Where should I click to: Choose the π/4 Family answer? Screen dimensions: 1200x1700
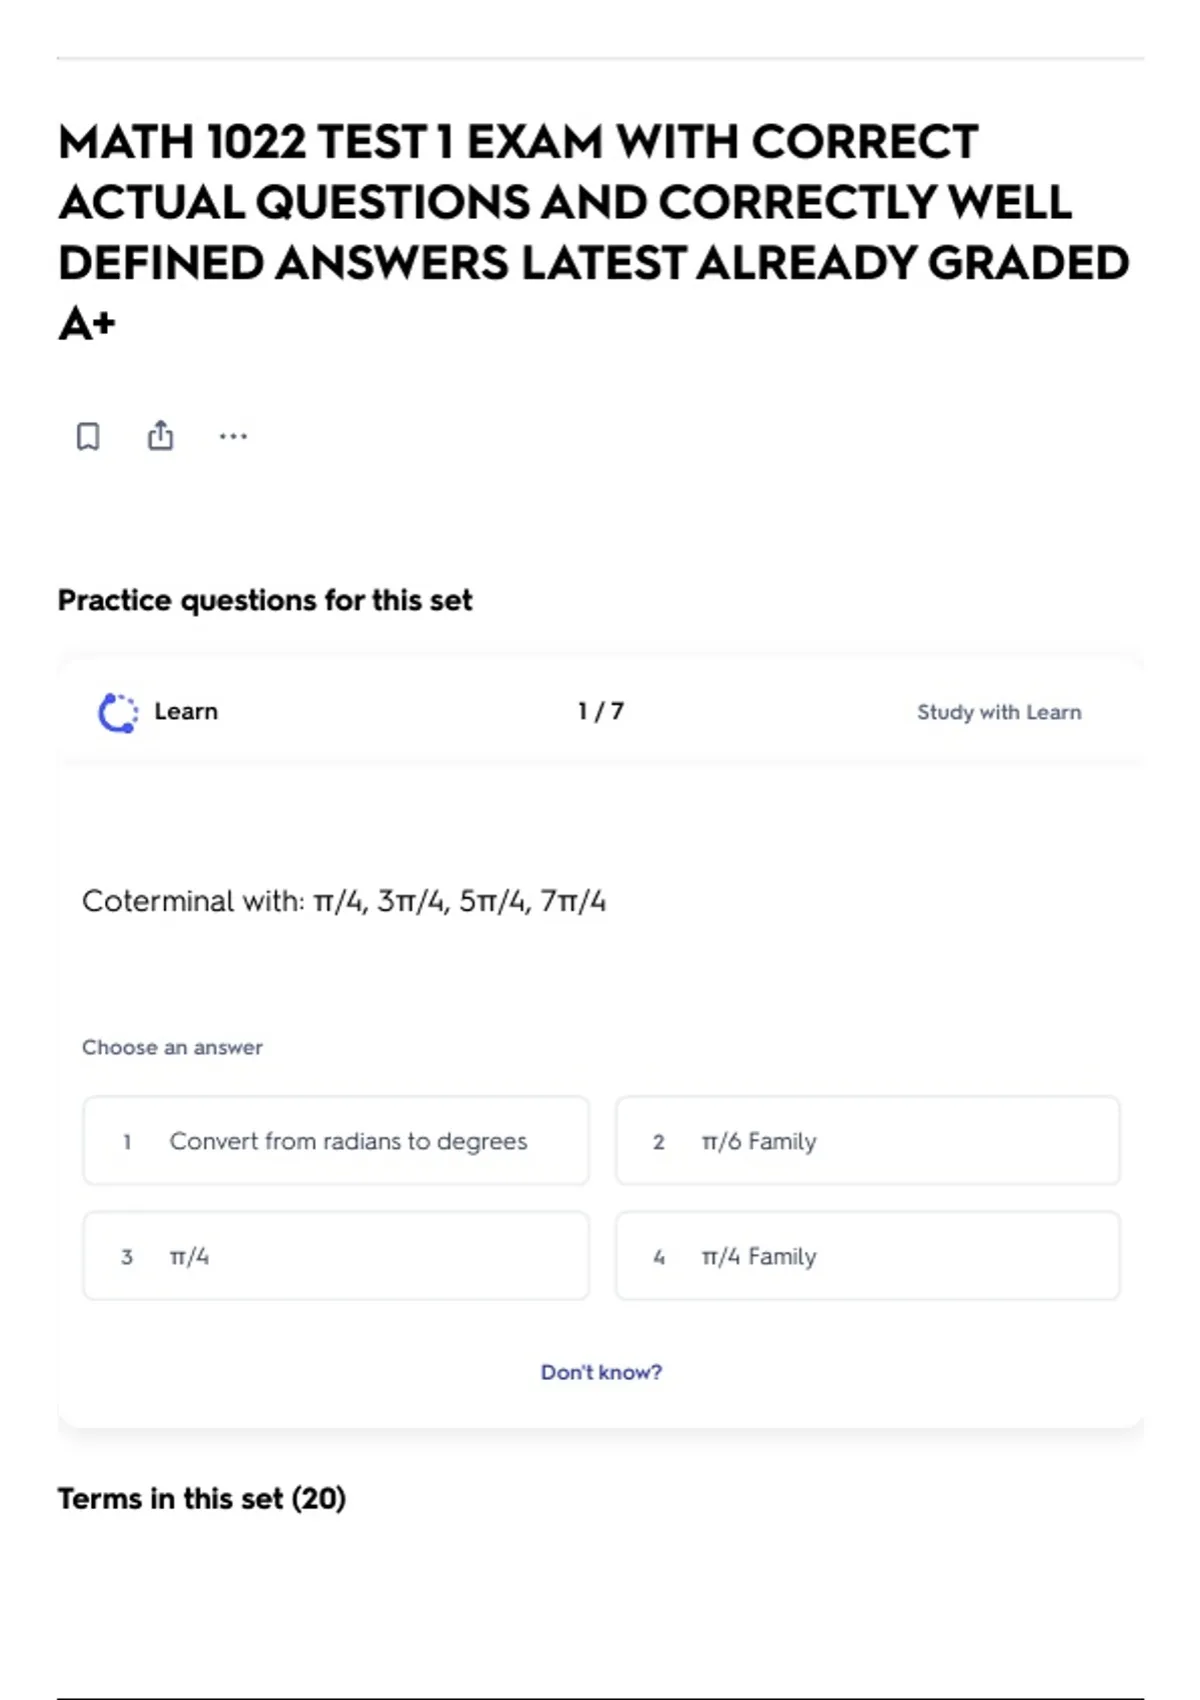pos(868,1256)
